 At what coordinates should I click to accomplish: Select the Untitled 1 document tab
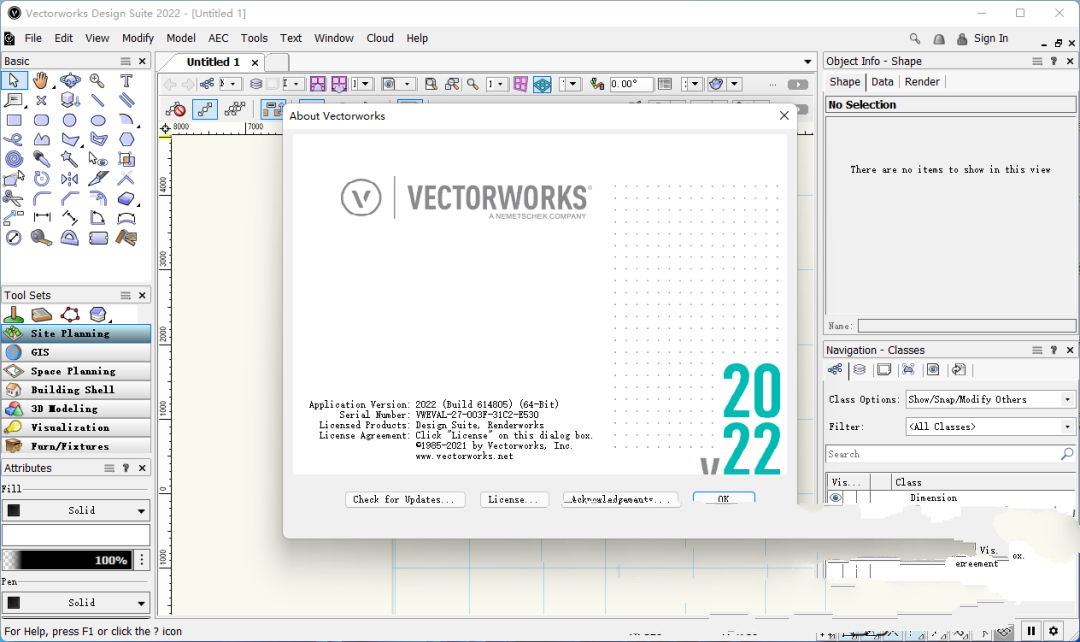click(213, 62)
